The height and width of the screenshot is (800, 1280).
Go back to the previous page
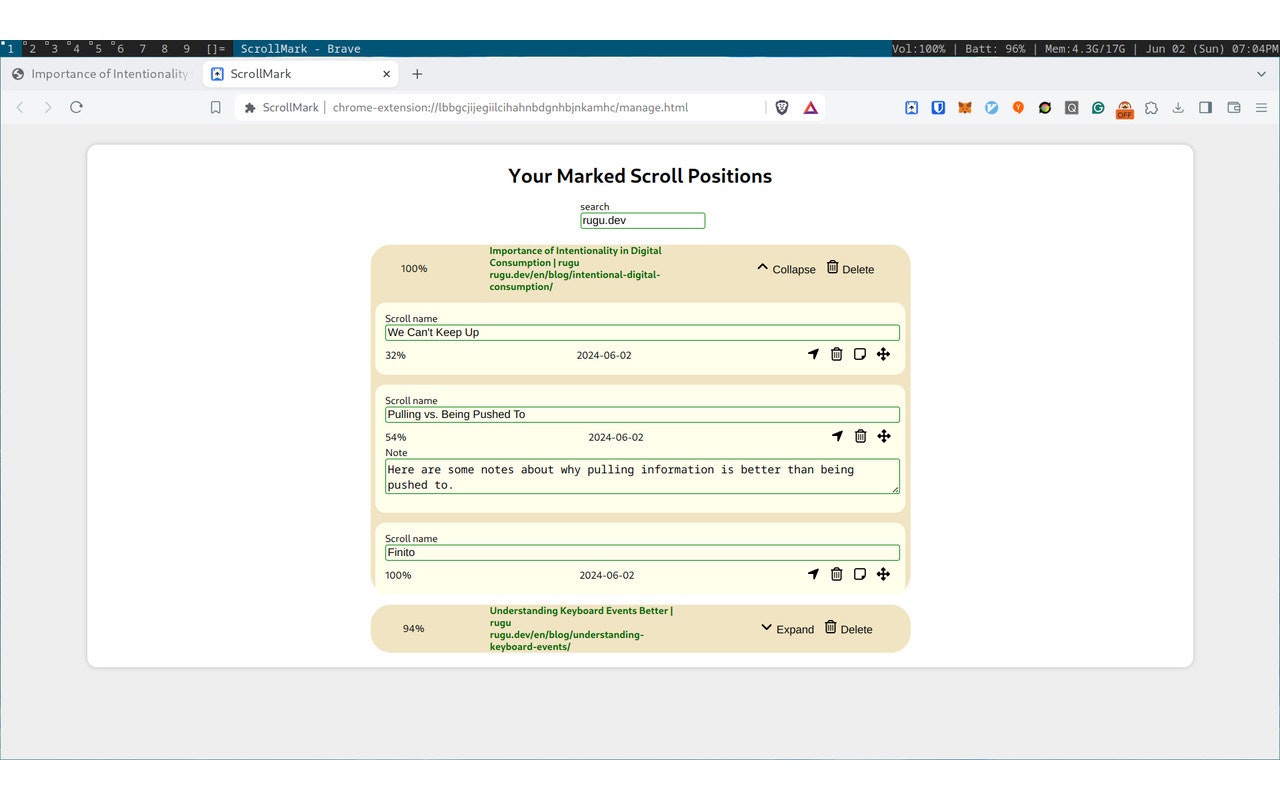(x=20, y=107)
